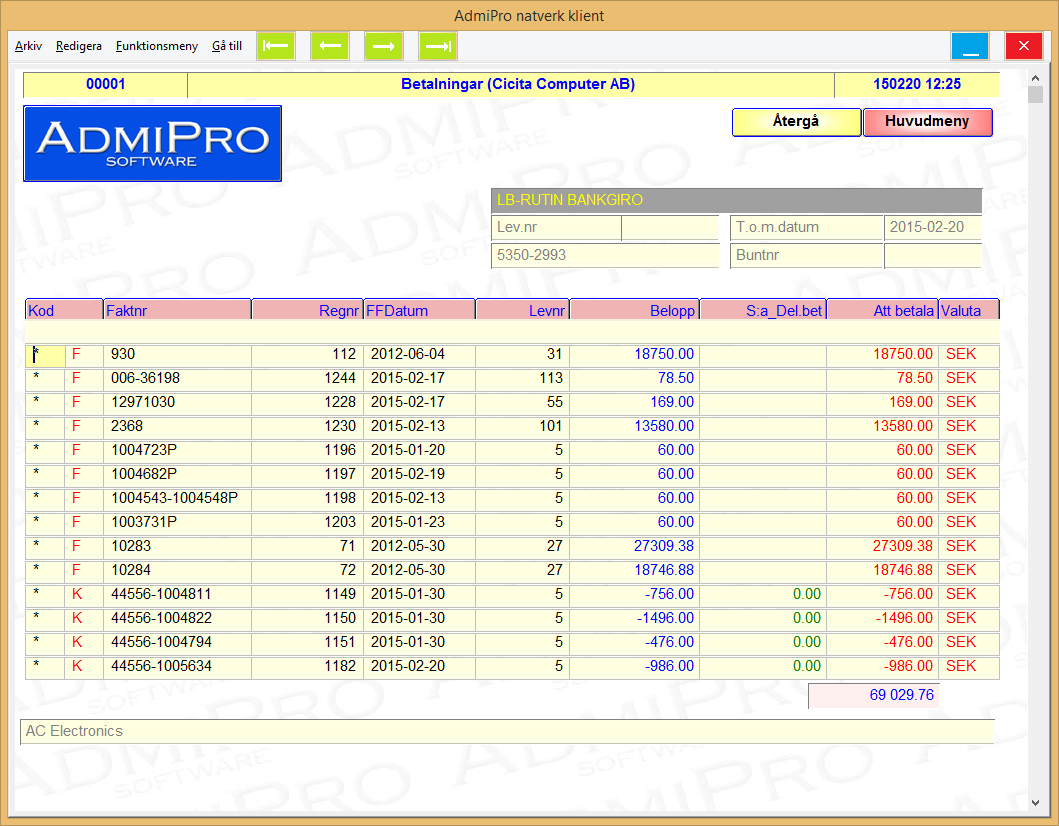Open the Redigera menu
1059x826 pixels.
click(x=79, y=46)
